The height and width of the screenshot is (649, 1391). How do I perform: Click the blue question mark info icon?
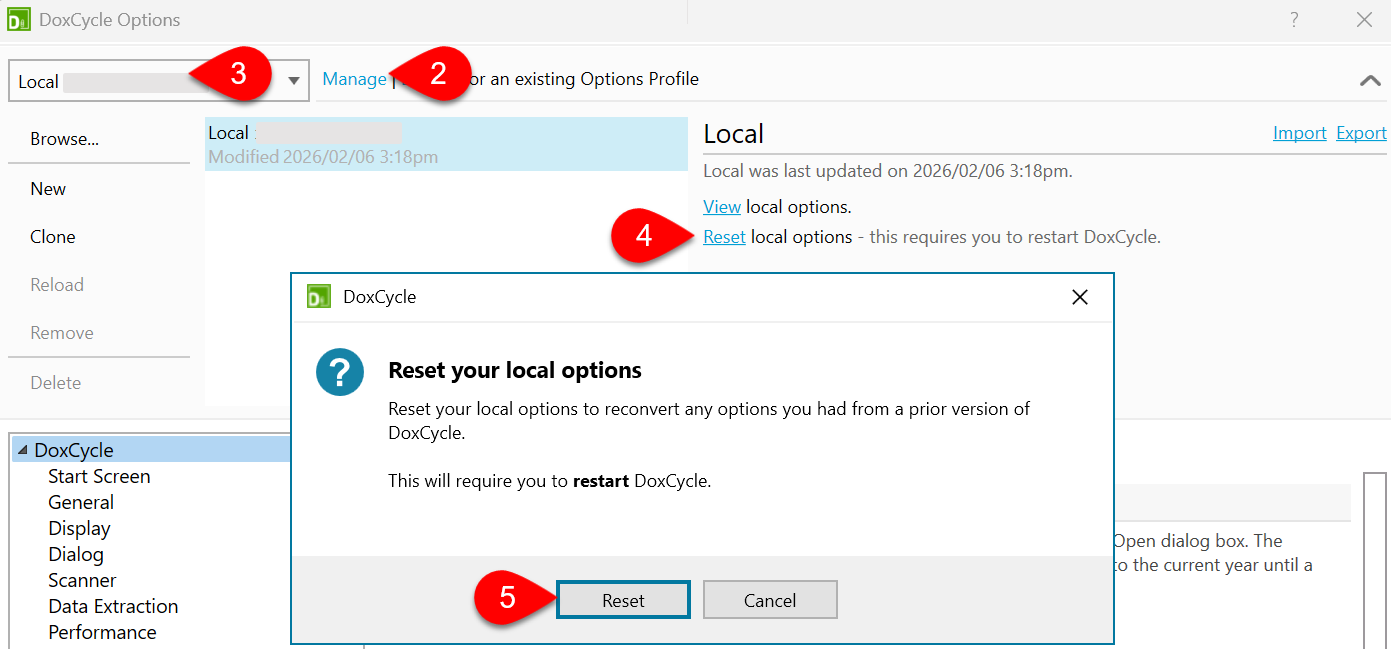(340, 371)
